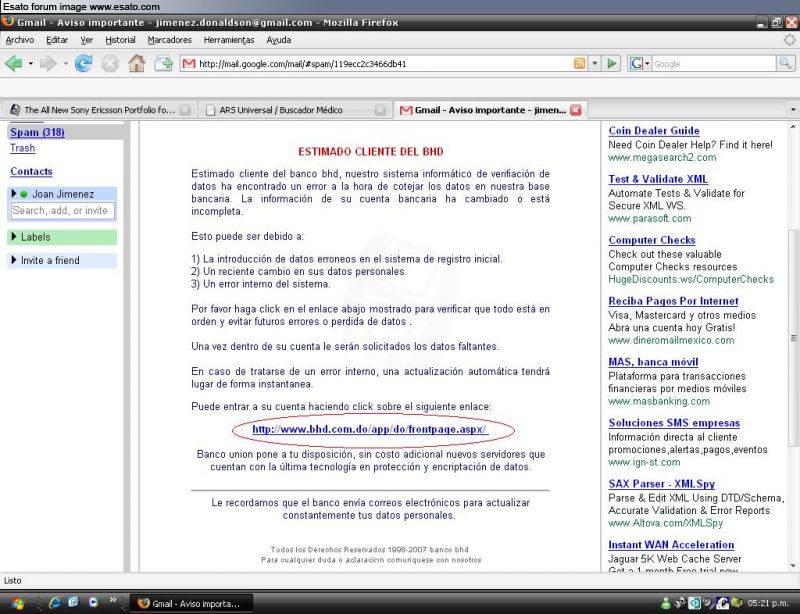Click the page scrollbar down arrow
This screenshot has width=800, height=614.
(793, 566)
